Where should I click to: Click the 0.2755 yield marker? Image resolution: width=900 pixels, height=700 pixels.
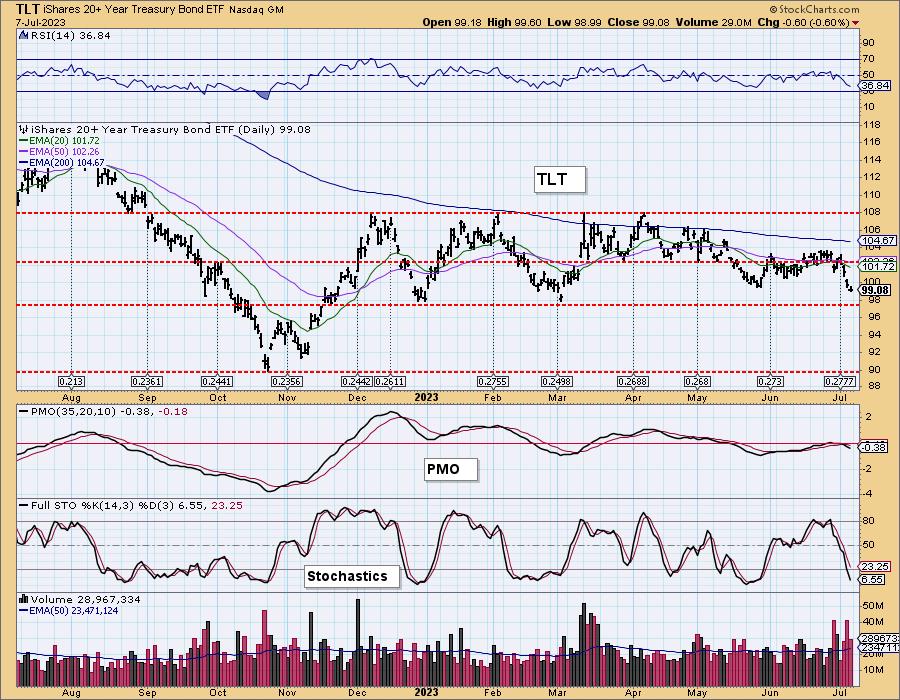[x=493, y=382]
